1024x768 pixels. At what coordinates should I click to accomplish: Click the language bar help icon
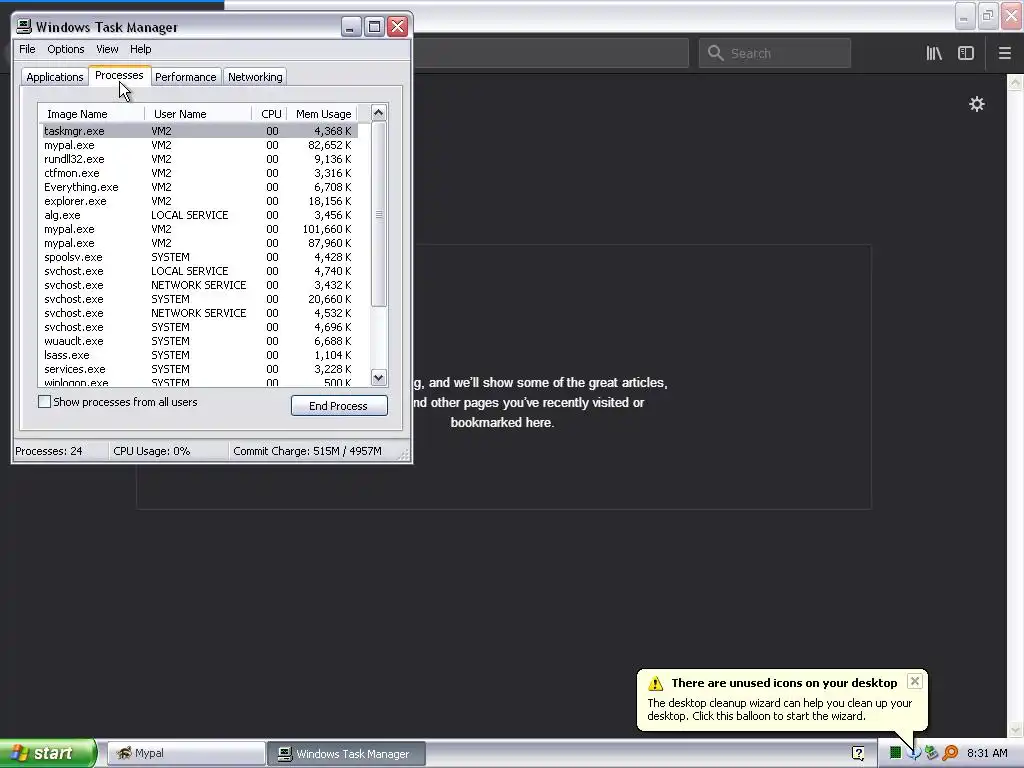(x=858, y=753)
